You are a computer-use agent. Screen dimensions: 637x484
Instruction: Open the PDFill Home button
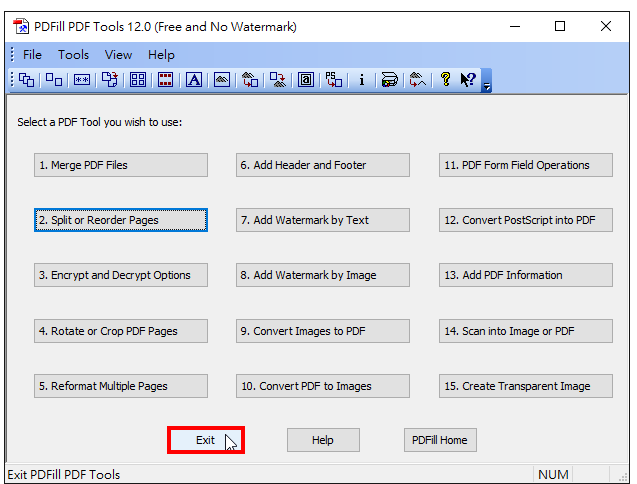pyautogui.click(x=440, y=440)
